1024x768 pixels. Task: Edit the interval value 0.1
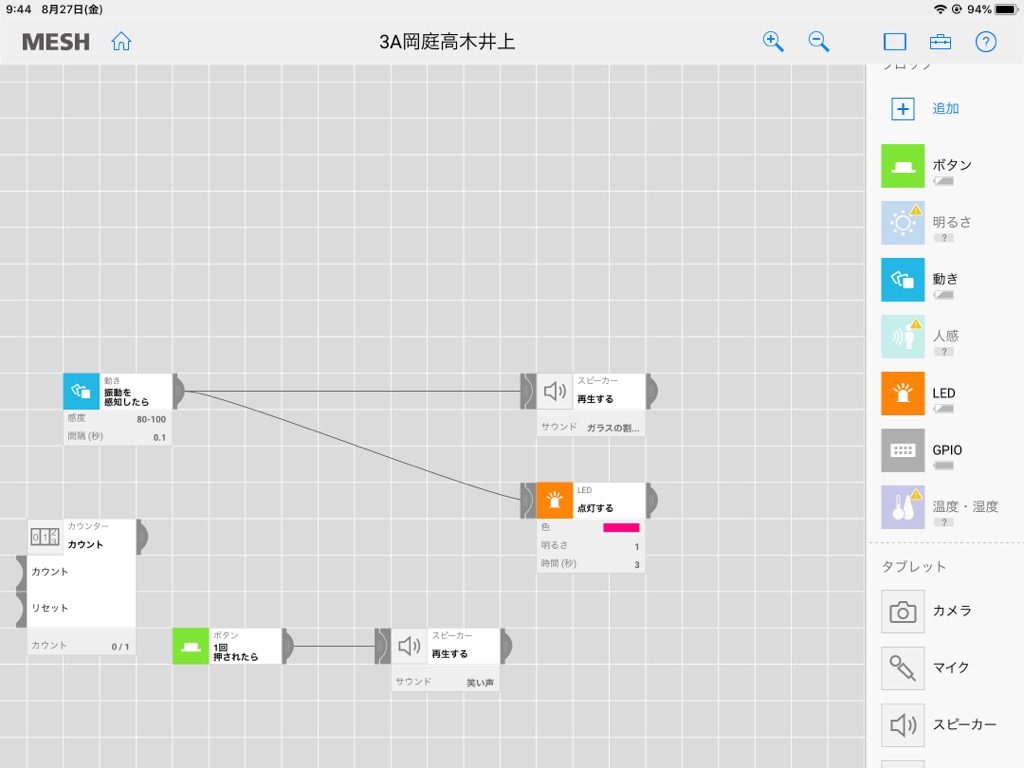(x=159, y=437)
